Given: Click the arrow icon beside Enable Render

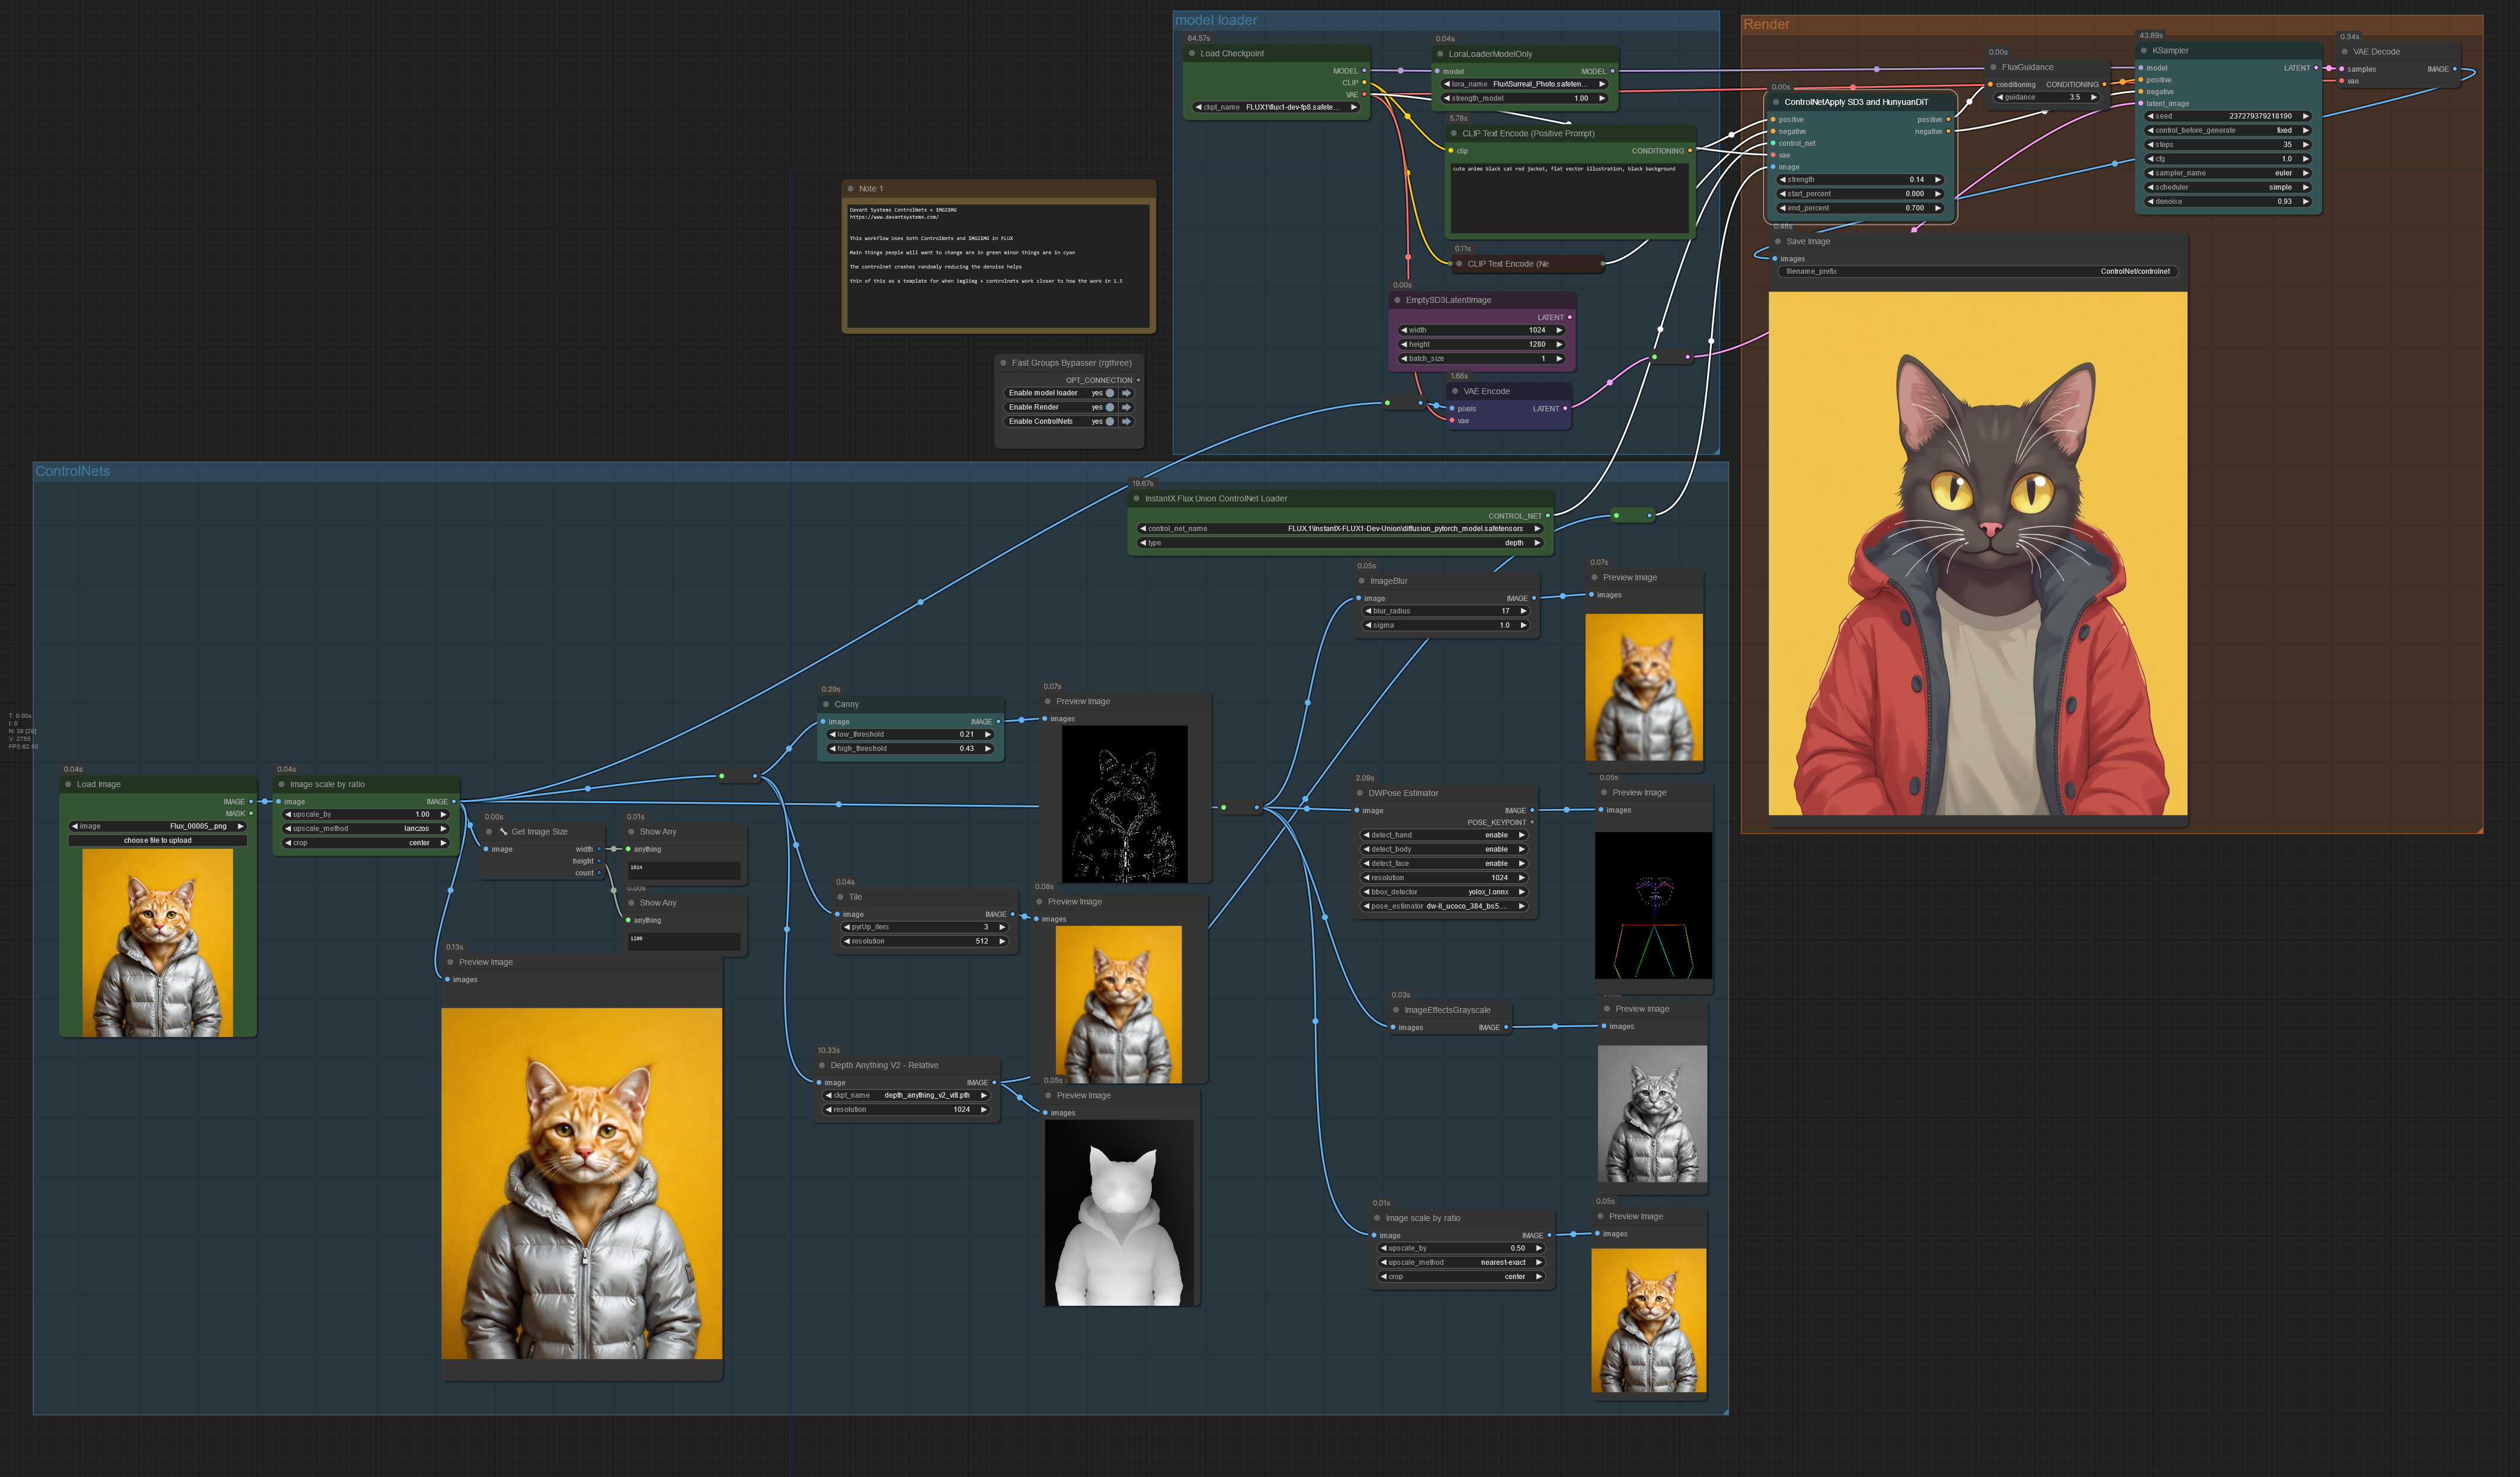Looking at the screenshot, I should click(x=1126, y=407).
